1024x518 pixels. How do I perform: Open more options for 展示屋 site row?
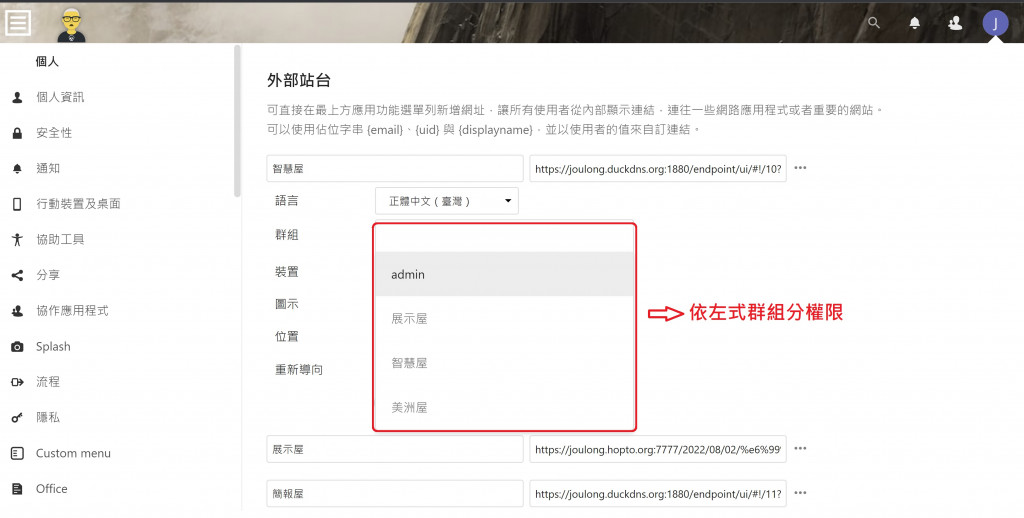point(800,449)
